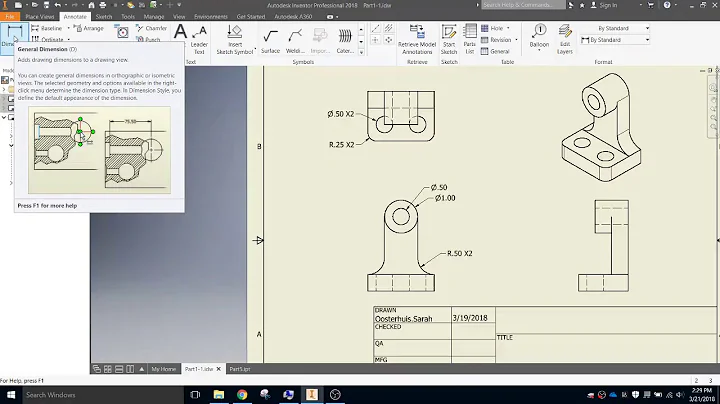Click the Insert Sketch Symbol tool
Screen dimensions: 720x404
[x=235, y=39]
